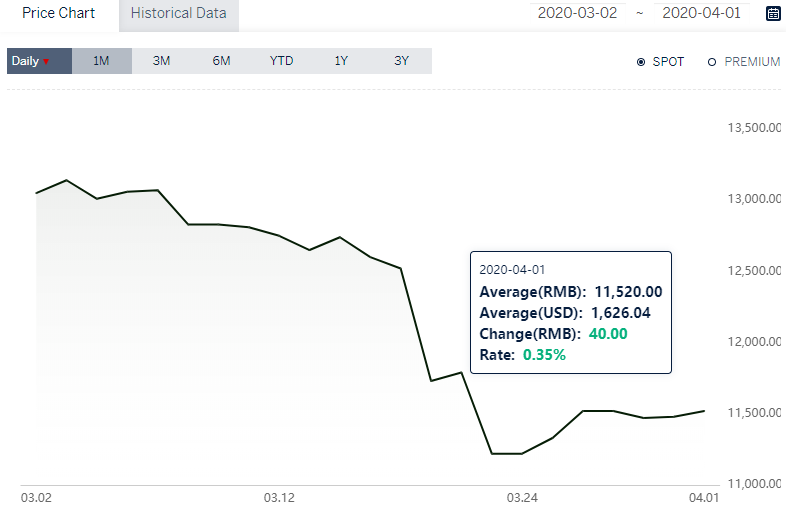Click the 04.01 endpoint on the price line
This screenshot has height=516, width=786.
(704, 411)
